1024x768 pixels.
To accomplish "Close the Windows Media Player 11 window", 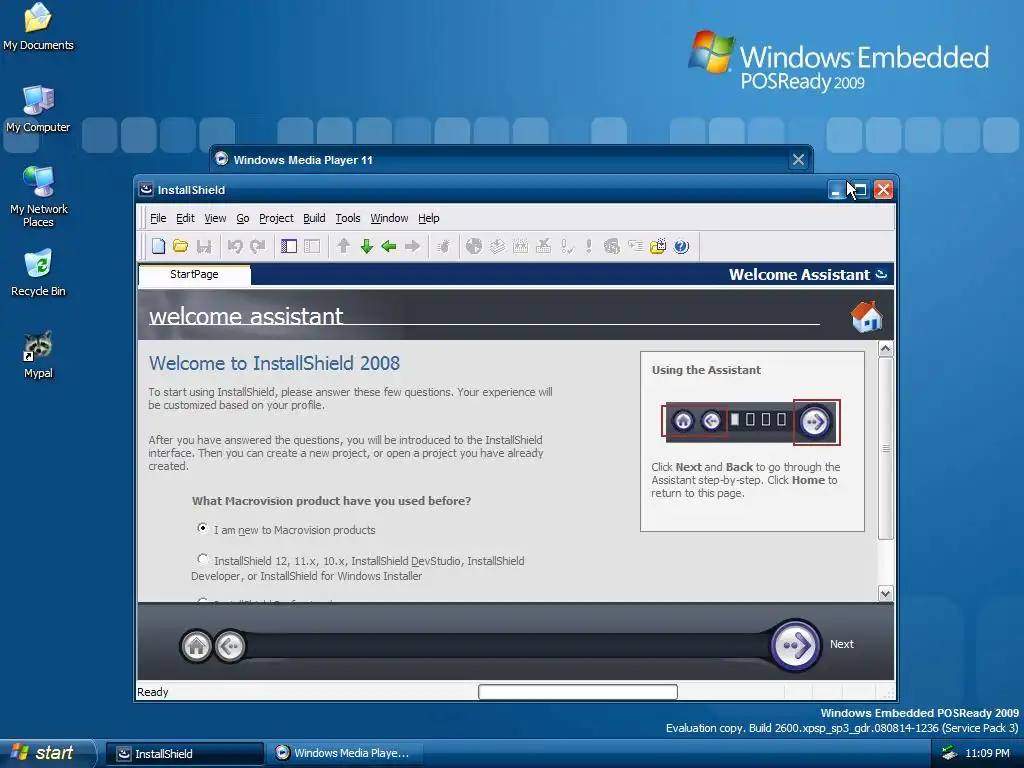I will (x=798, y=160).
